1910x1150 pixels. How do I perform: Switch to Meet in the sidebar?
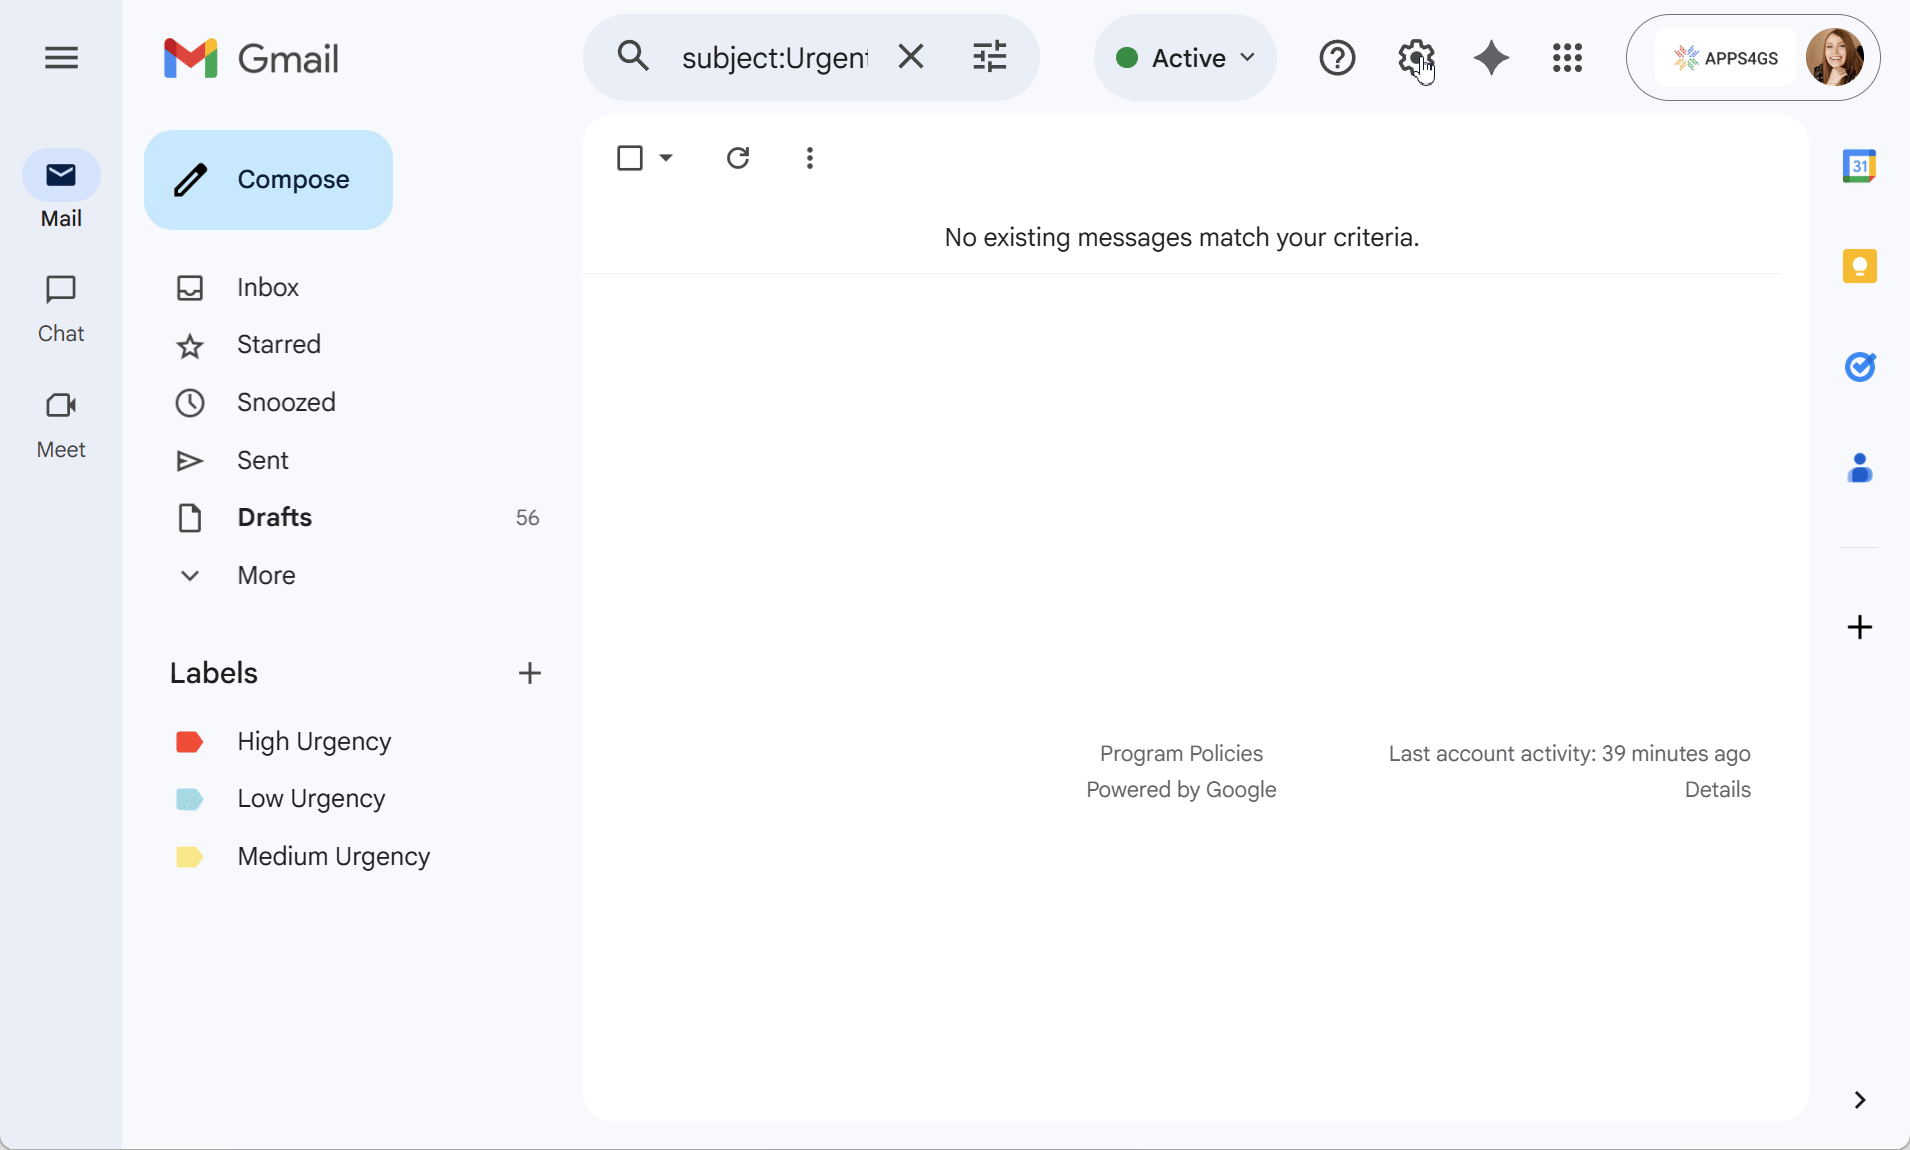click(x=61, y=421)
